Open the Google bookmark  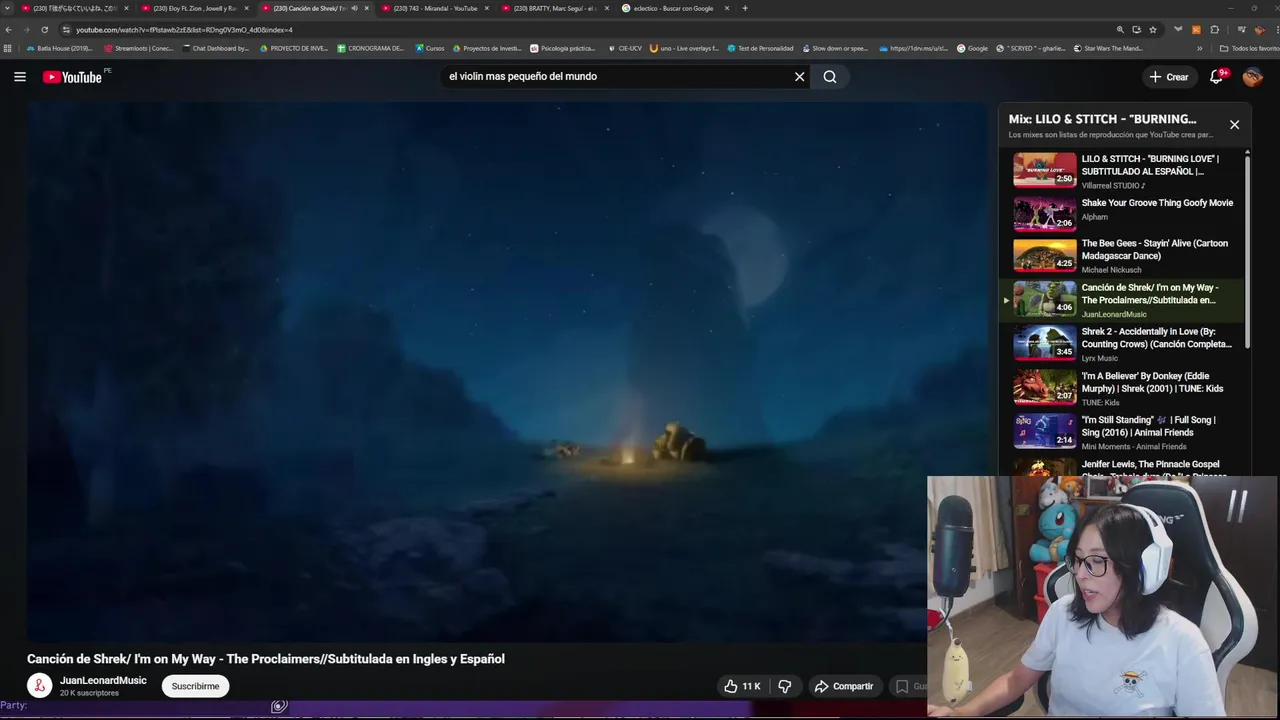point(972,48)
